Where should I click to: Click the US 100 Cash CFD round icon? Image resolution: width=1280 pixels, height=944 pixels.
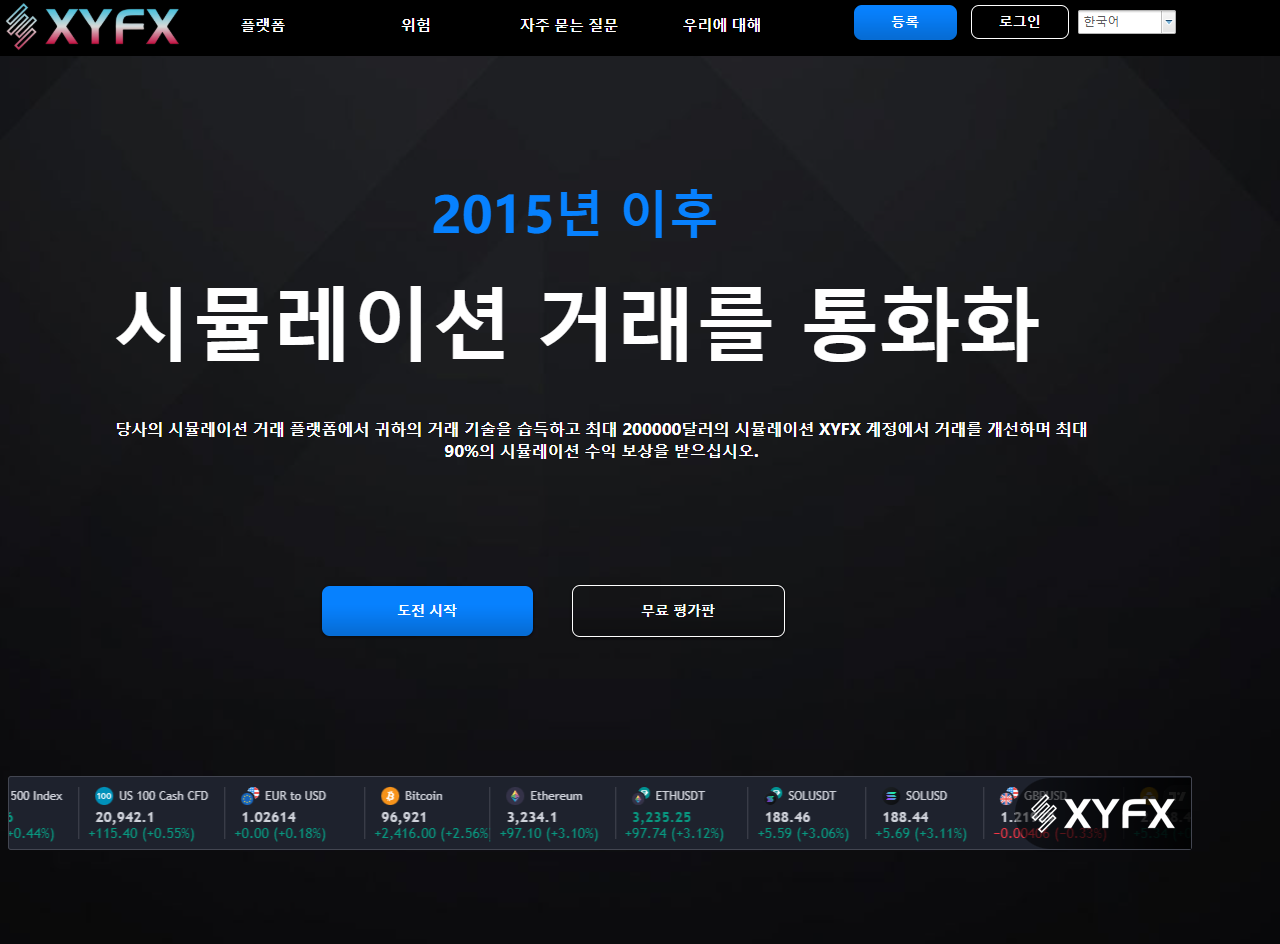click(104, 796)
